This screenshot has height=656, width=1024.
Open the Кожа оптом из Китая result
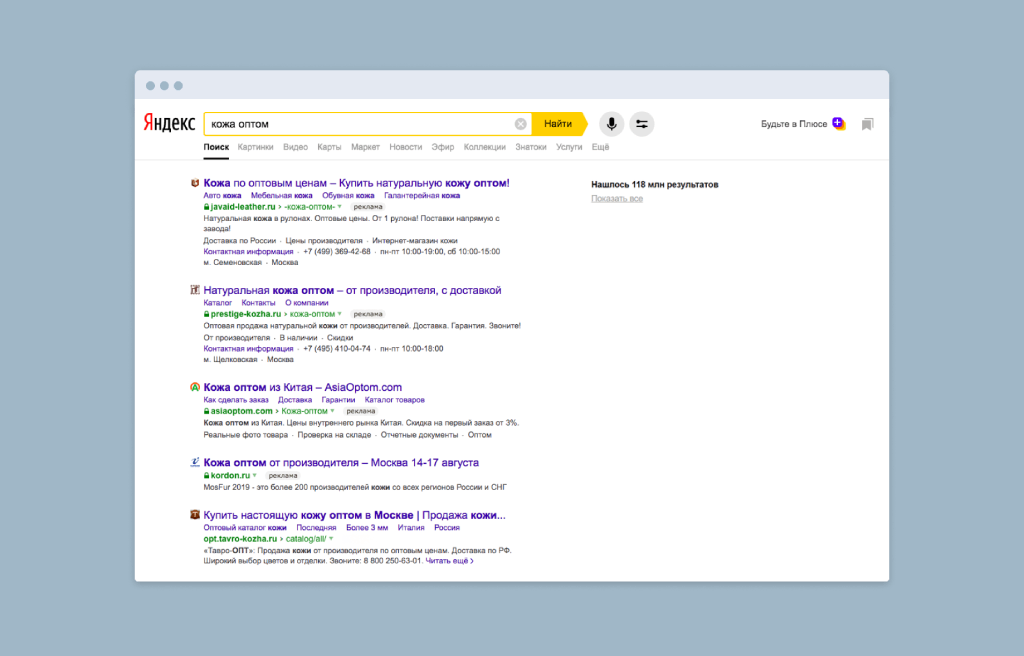tap(302, 387)
